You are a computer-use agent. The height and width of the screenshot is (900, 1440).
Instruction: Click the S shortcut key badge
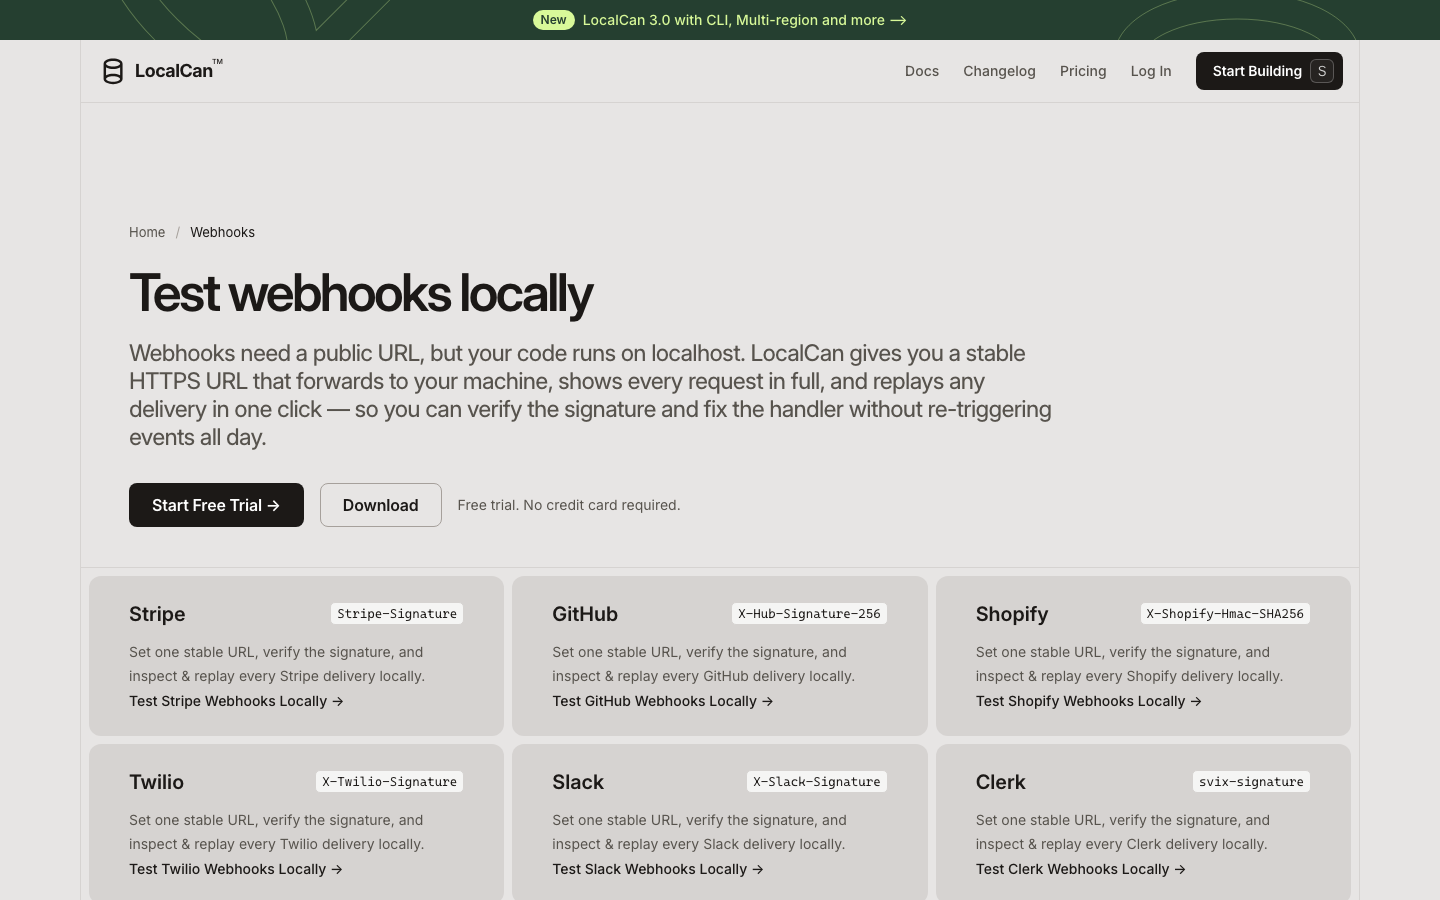tap(1322, 71)
